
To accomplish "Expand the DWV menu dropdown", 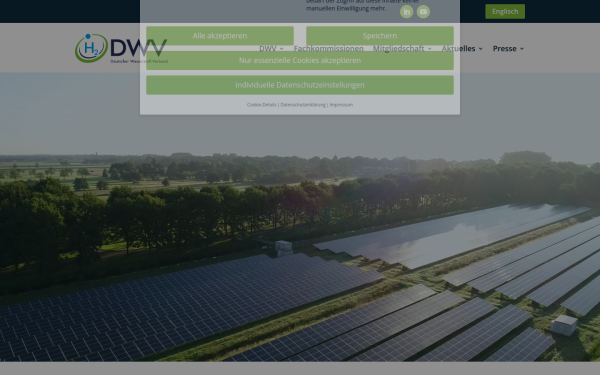I will click(x=271, y=49).
